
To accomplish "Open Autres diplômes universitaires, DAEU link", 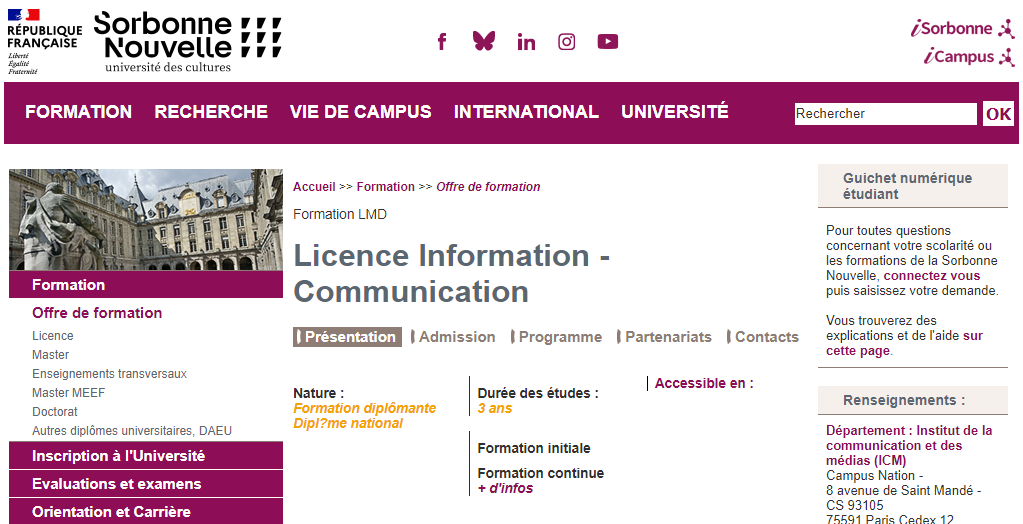I will click(x=132, y=430).
